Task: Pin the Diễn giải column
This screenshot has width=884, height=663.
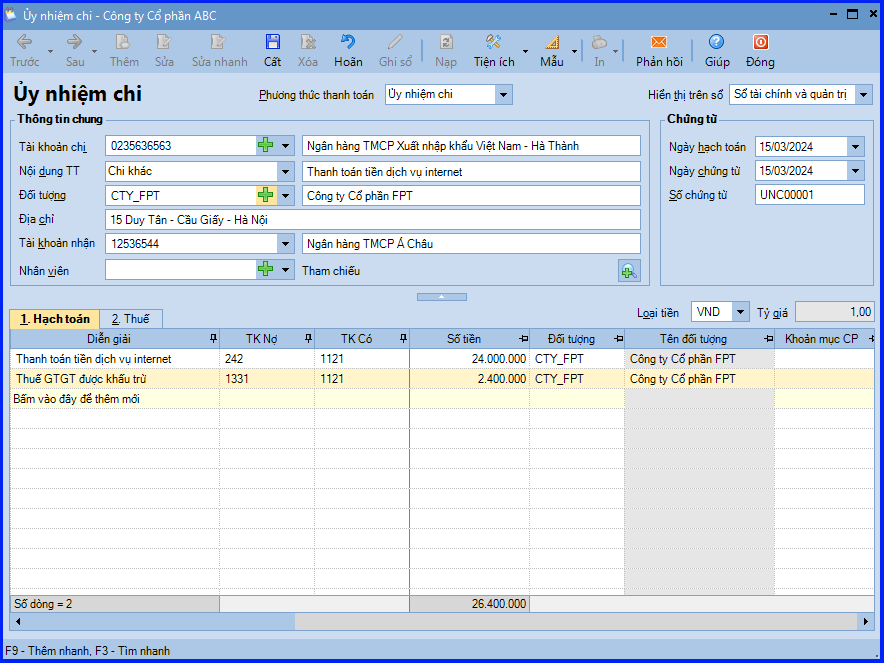Action: [x=213, y=339]
